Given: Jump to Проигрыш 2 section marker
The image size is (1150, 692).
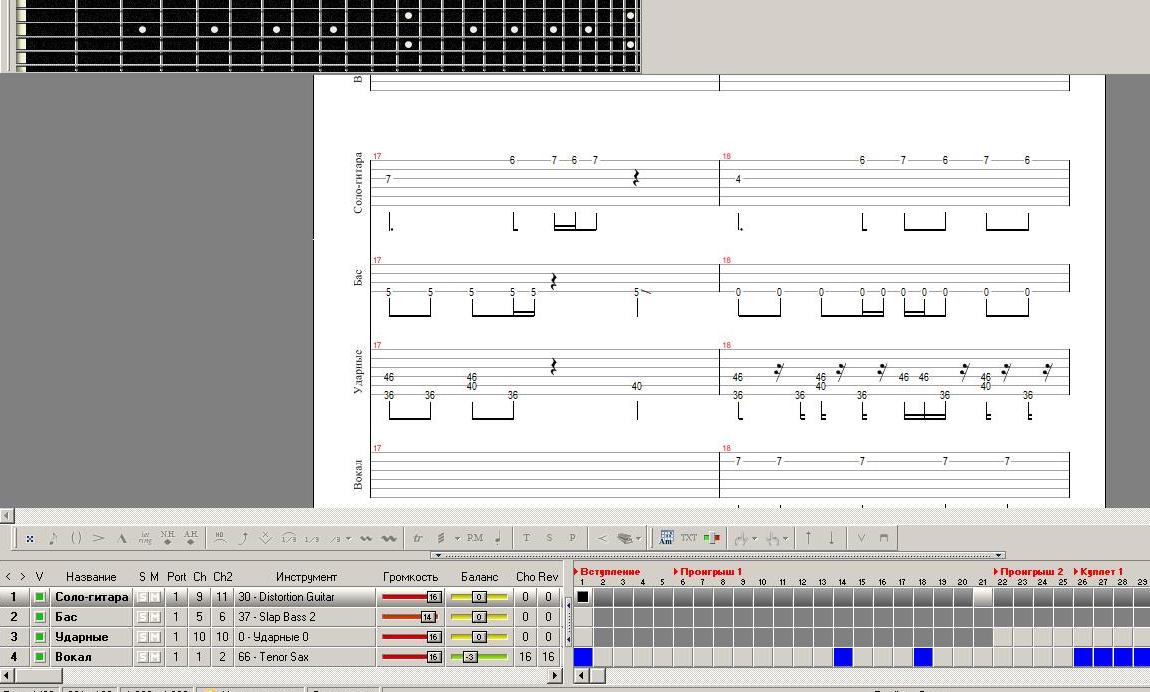Looking at the screenshot, I should tap(1028, 571).
